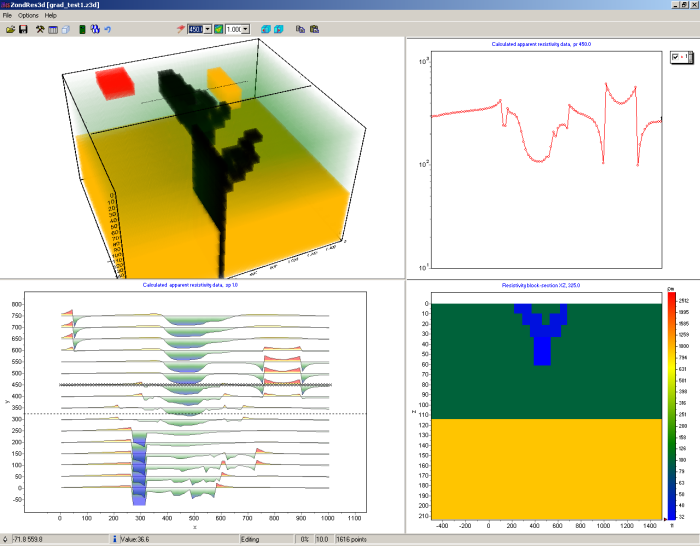
Task: Open the data table icon in the toolbar
Action: tap(54, 30)
